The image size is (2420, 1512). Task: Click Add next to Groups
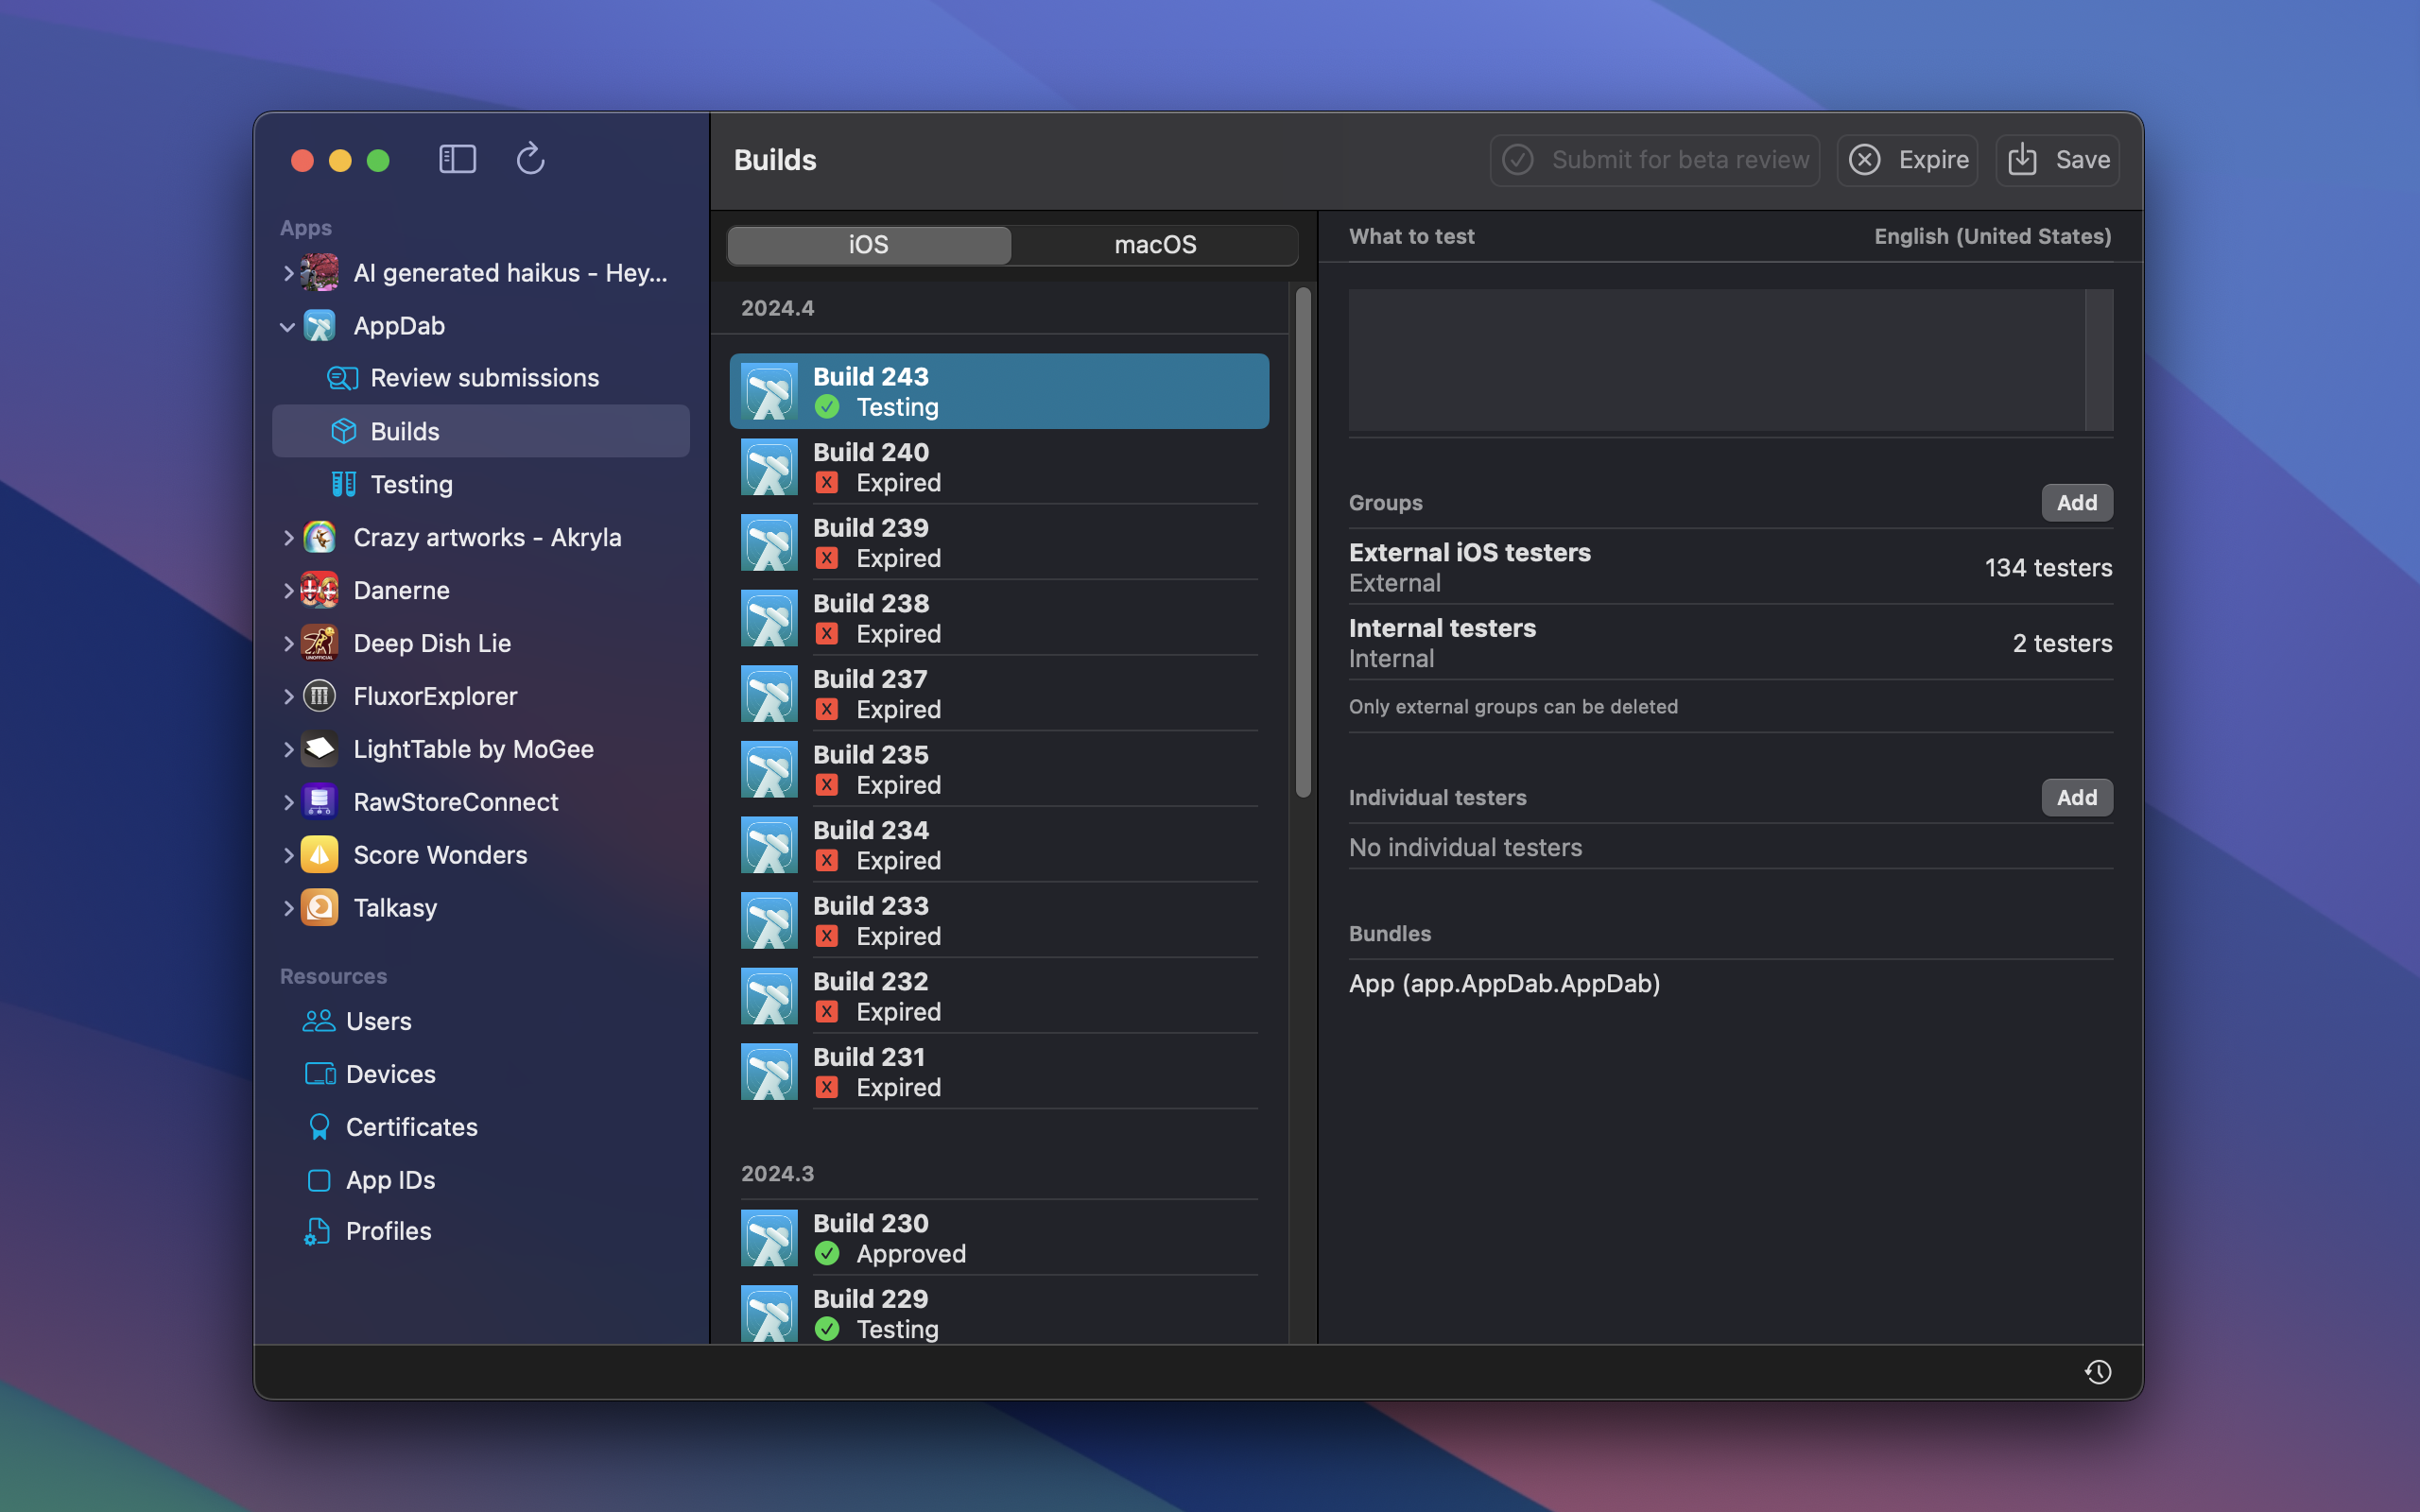tap(2076, 503)
